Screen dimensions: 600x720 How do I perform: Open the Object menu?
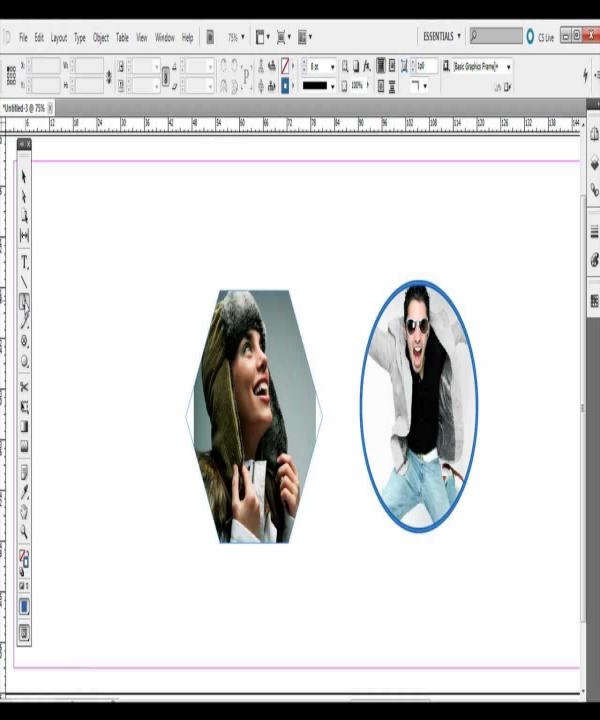coord(101,38)
